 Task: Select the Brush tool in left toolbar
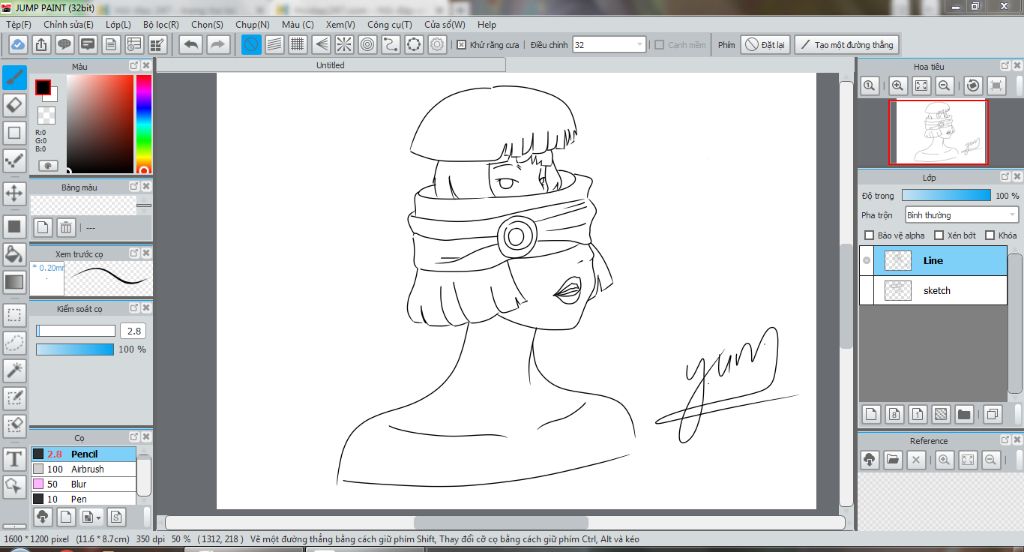pyautogui.click(x=14, y=77)
